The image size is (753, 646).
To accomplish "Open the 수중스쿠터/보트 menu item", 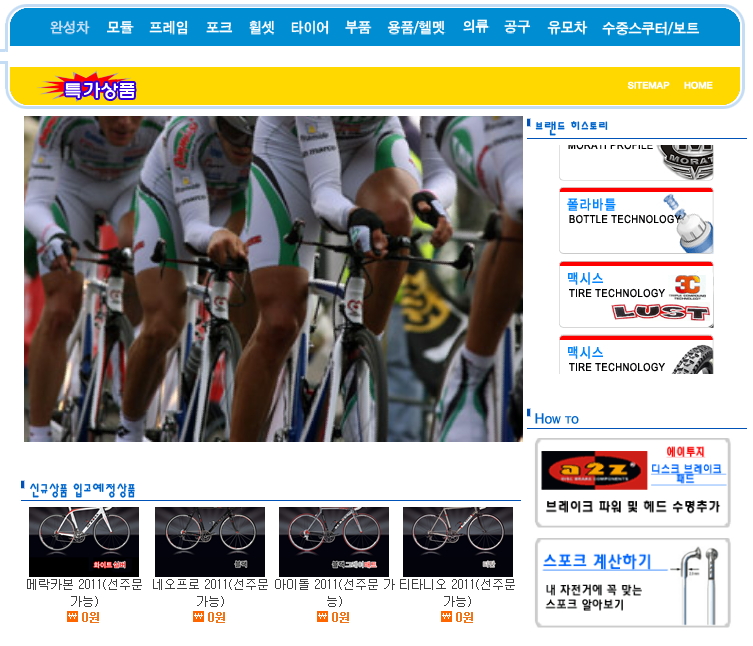I will [x=650, y=27].
